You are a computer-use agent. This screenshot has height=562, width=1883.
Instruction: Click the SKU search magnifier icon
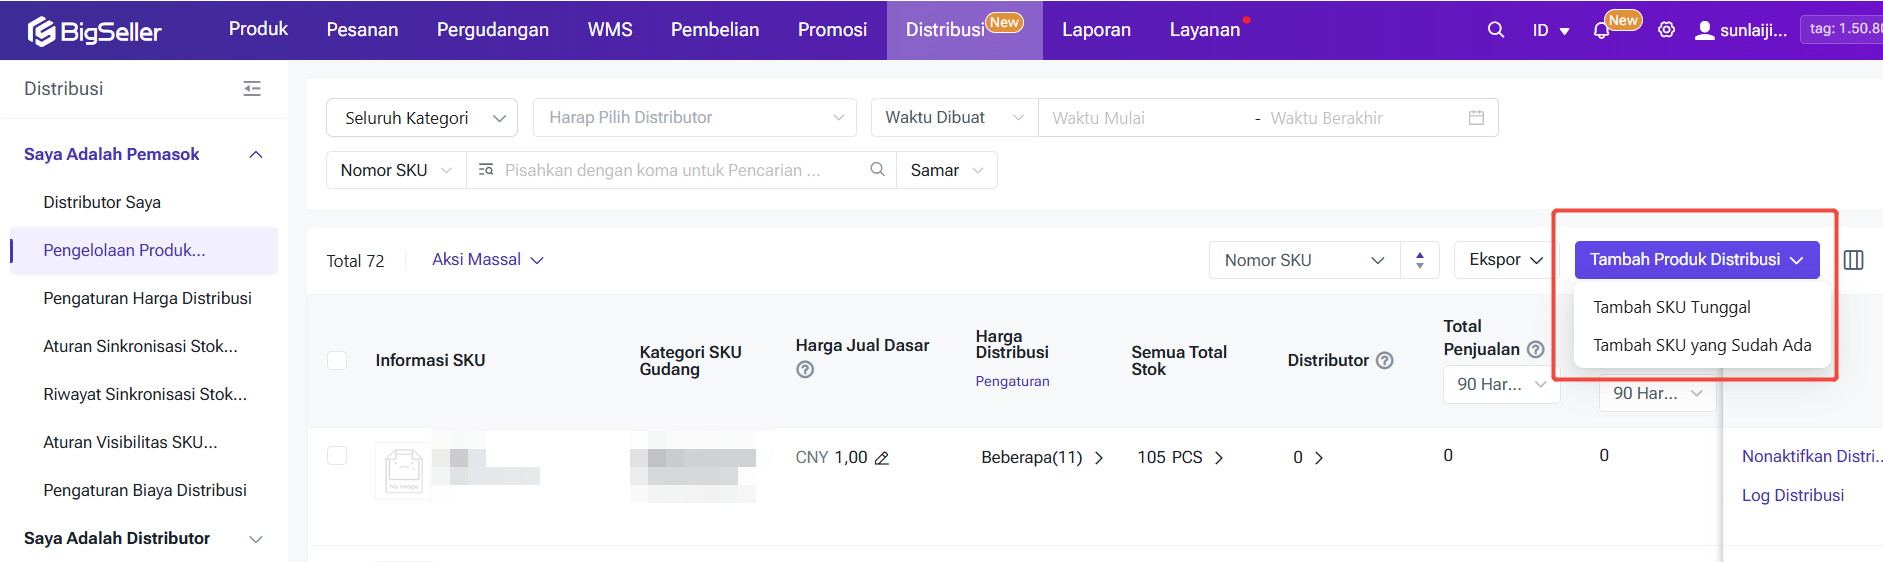click(x=877, y=170)
